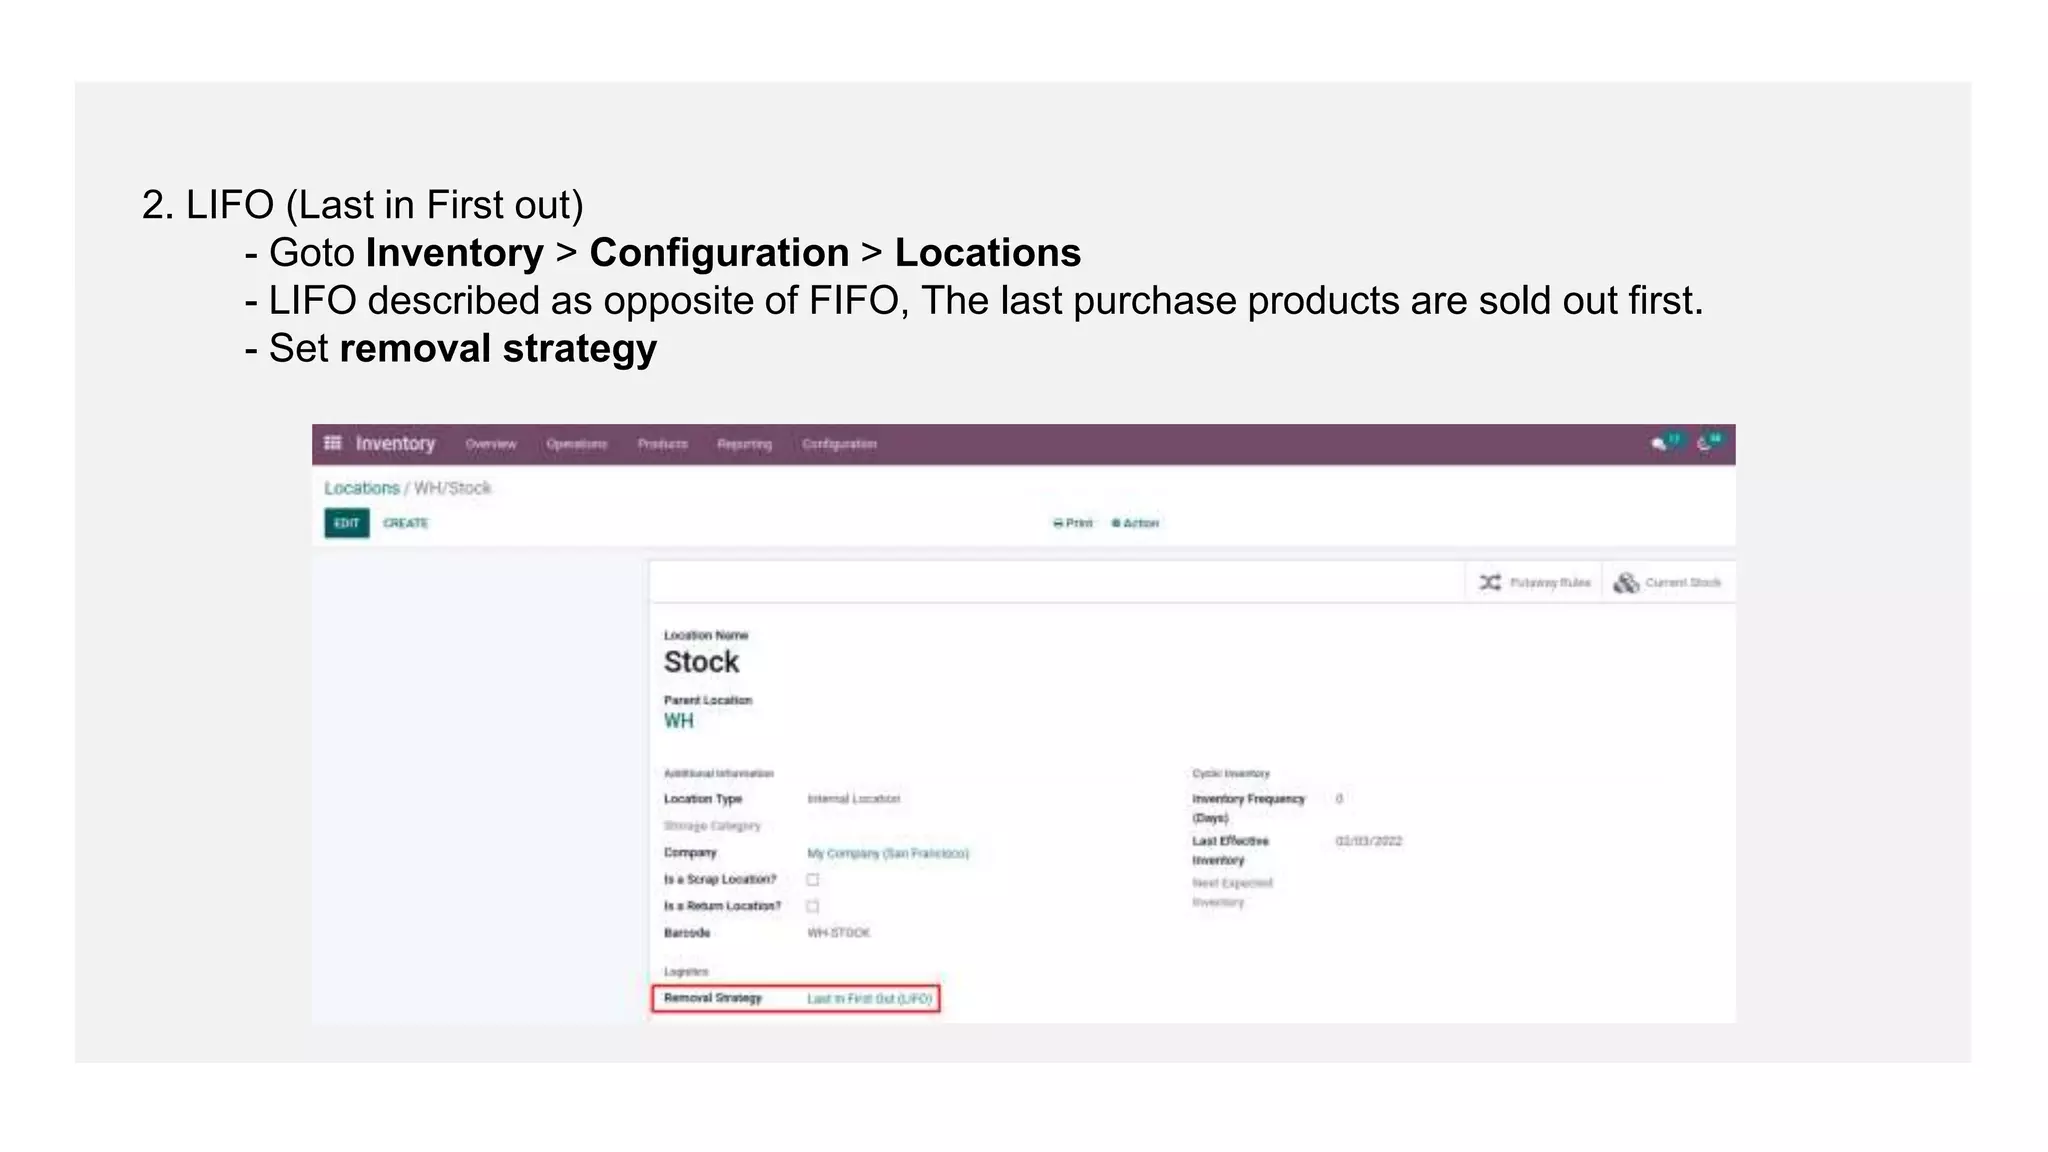Click the CREATE button
Viewport: 2048px width, 1152px height.
[x=405, y=523]
